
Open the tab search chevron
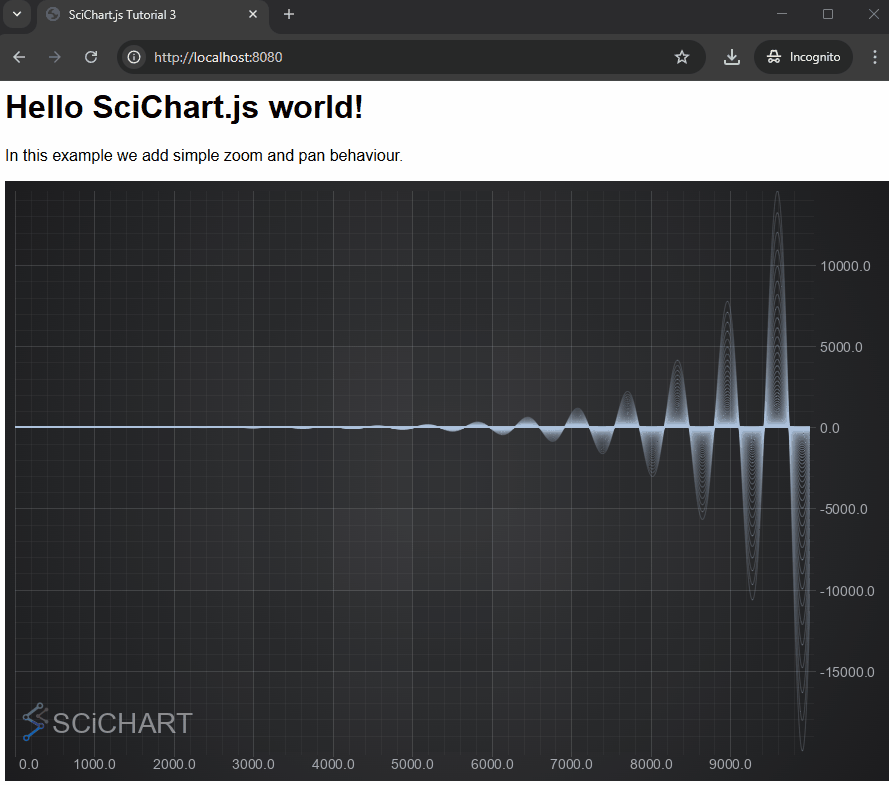coord(16,15)
